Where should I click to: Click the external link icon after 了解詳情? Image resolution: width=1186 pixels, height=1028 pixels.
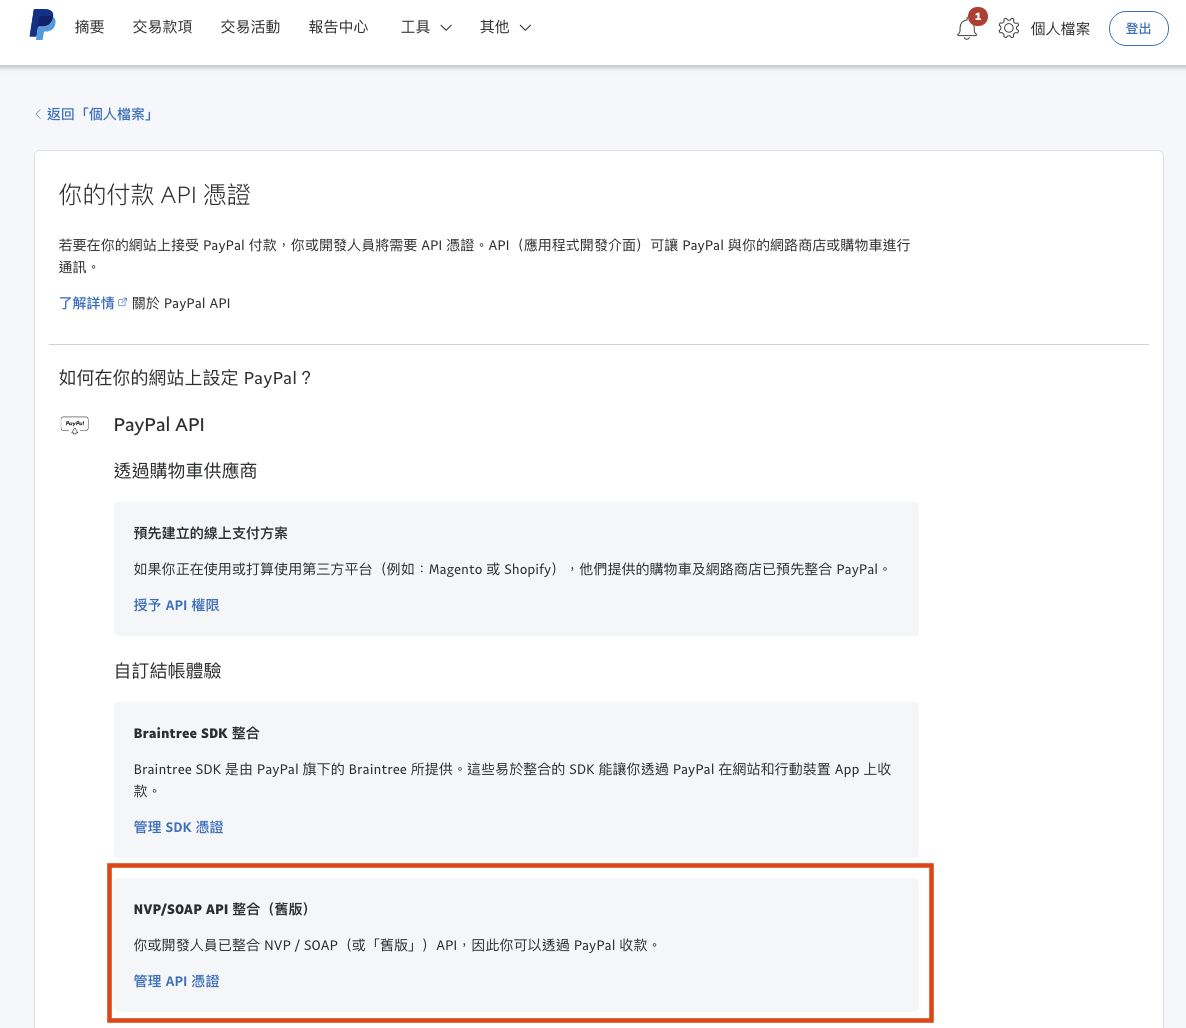pyautogui.click(x=123, y=303)
